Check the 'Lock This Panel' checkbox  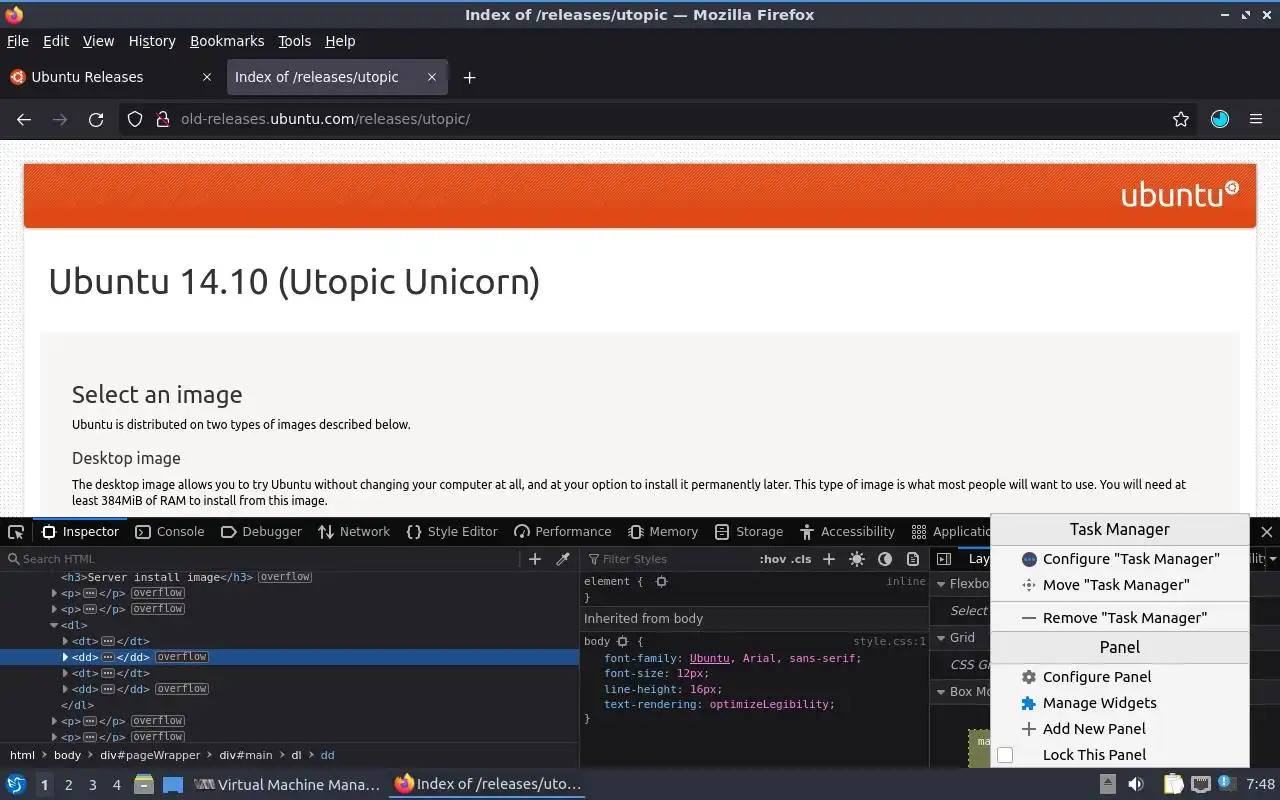[1005, 755]
